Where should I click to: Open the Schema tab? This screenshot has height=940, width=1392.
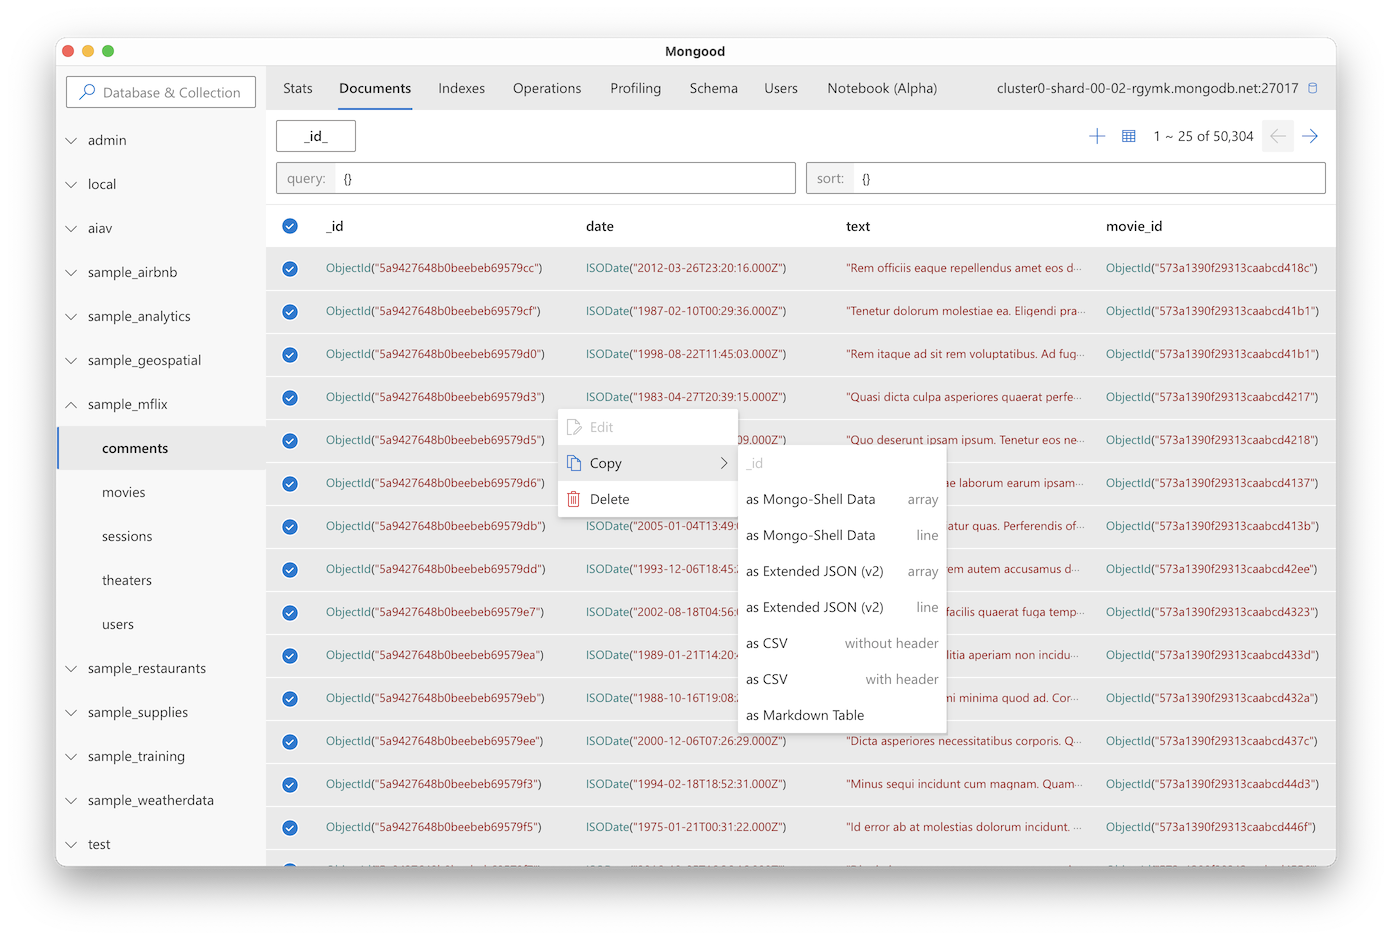(714, 88)
